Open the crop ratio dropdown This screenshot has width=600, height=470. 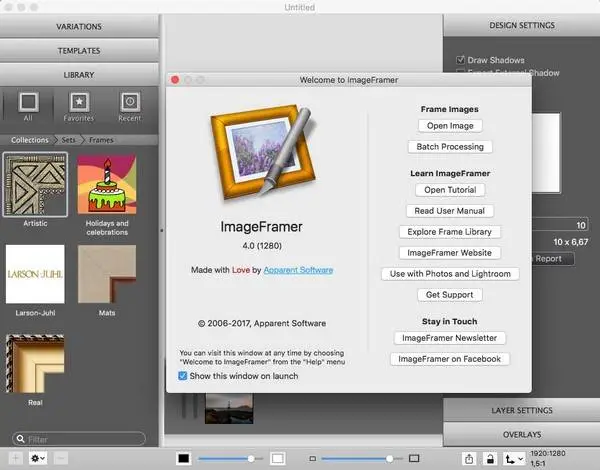514,458
